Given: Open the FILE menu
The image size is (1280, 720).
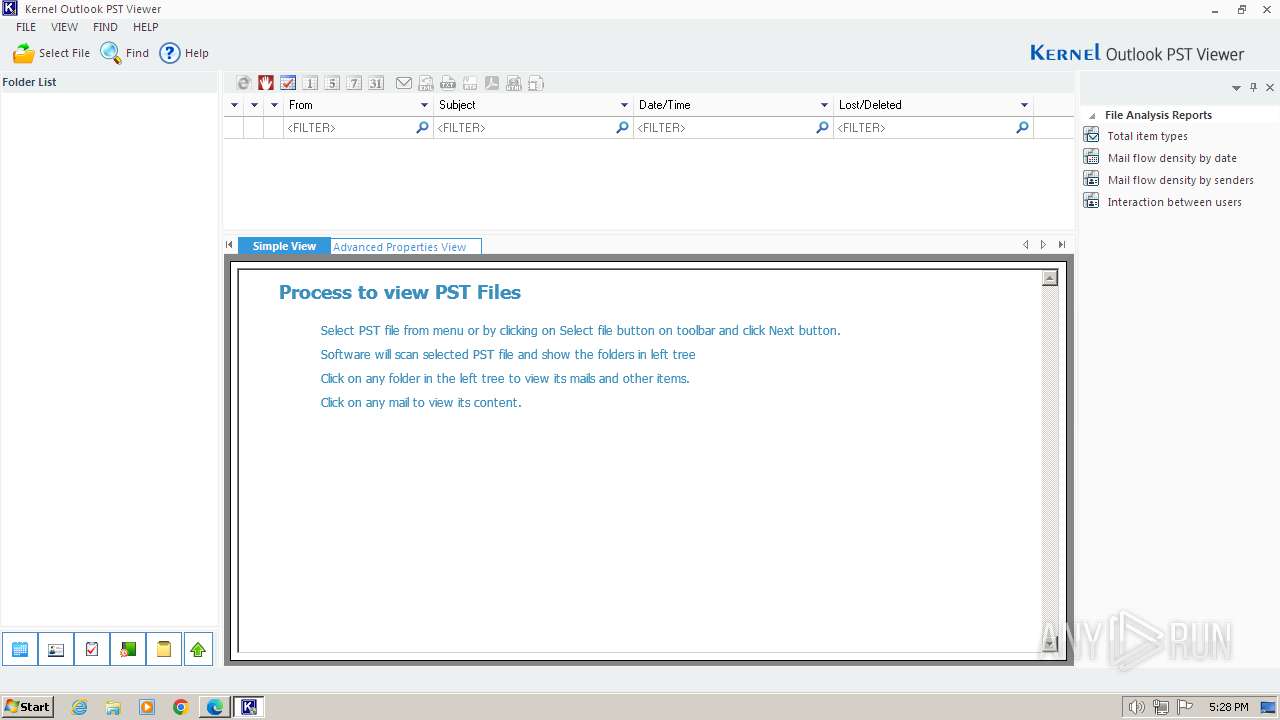Looking at the screenshot, I should click(x=26, y=27).
